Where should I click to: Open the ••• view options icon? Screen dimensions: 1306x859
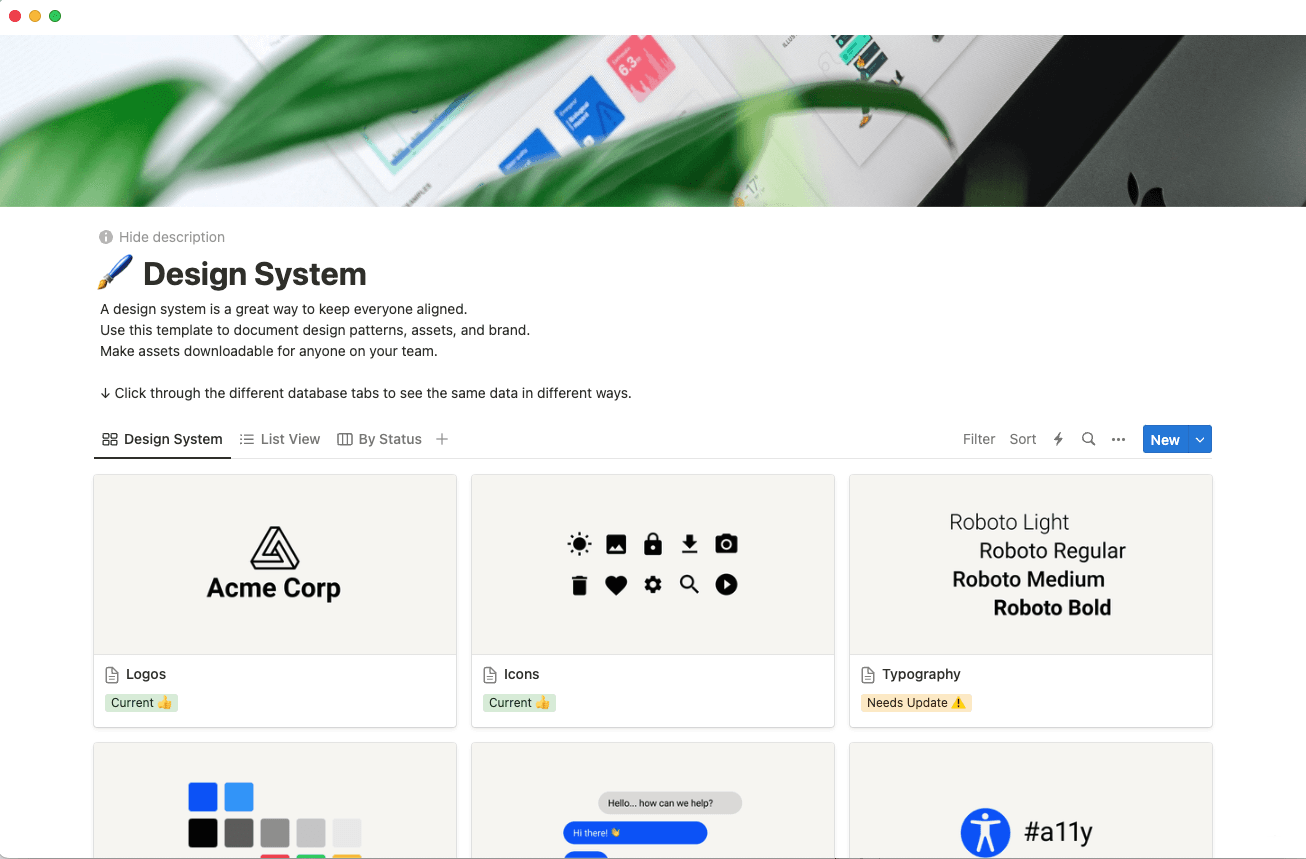pyautogui.click(x=1118, y=439)
